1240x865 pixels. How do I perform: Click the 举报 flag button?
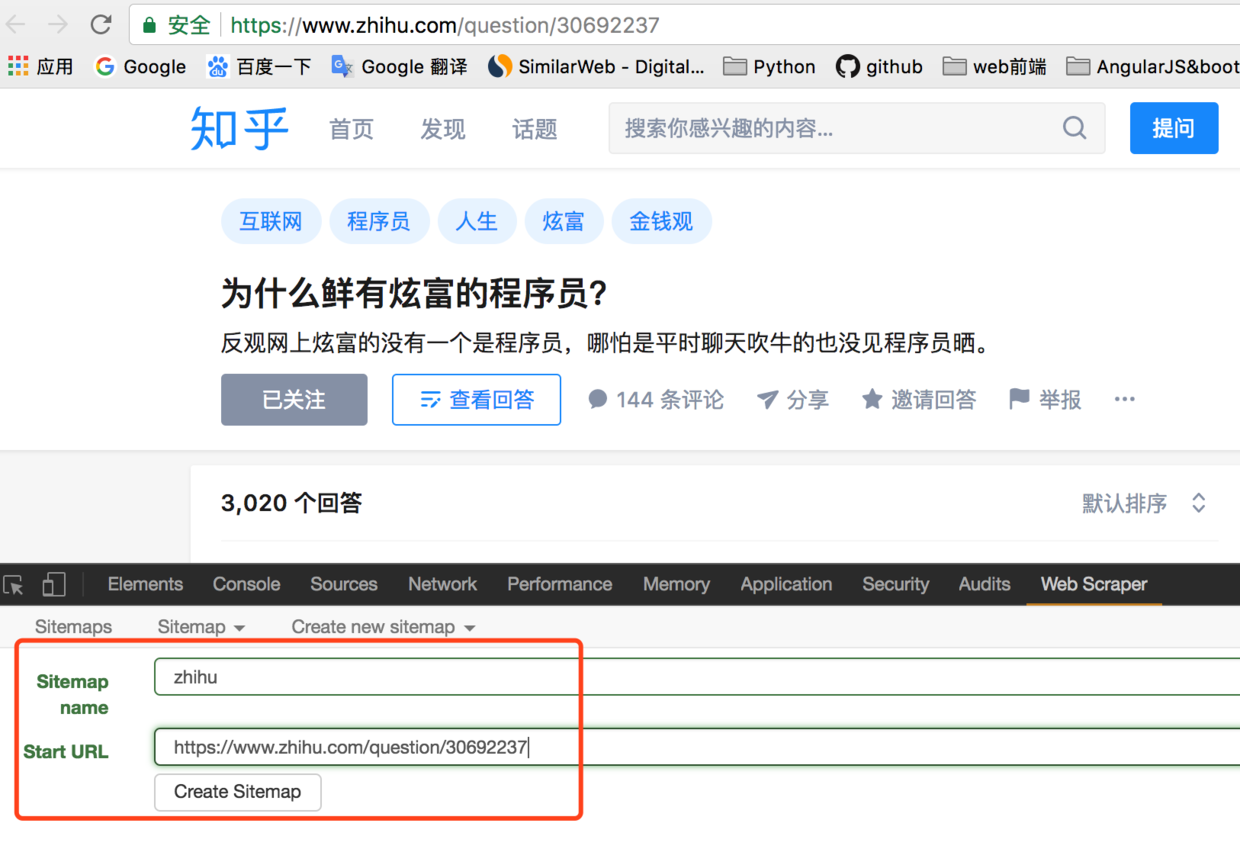[x=1045, y=400]
